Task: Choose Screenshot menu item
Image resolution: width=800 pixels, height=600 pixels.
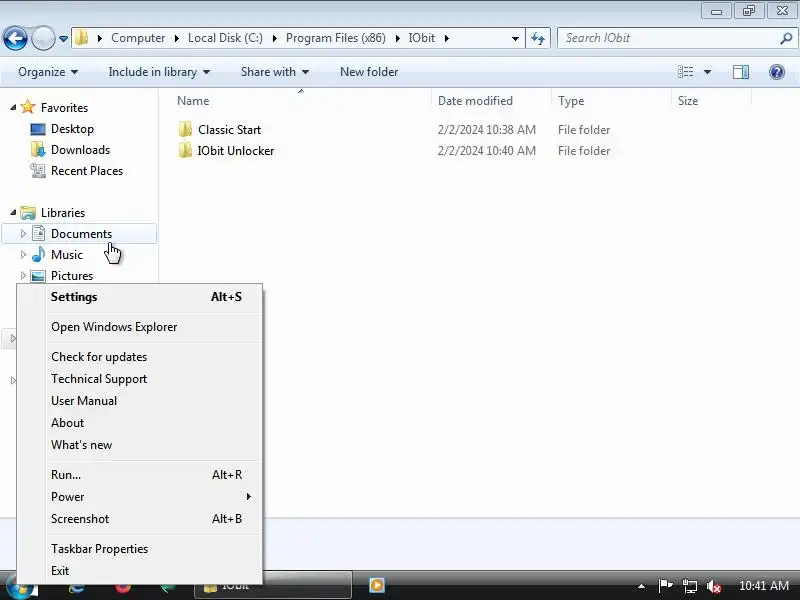Action: [x=140, y=518]
